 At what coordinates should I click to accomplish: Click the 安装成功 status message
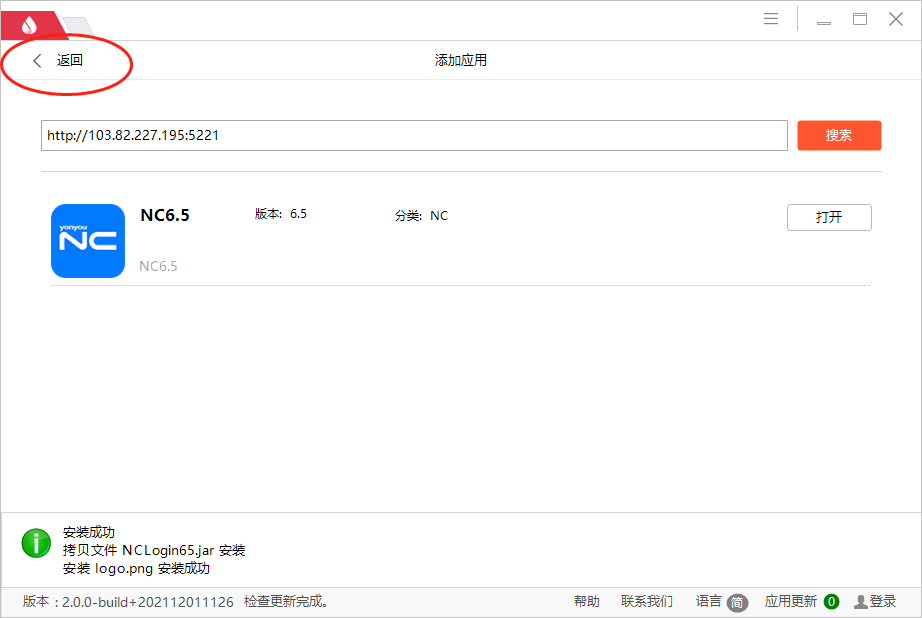click(89, 532)
